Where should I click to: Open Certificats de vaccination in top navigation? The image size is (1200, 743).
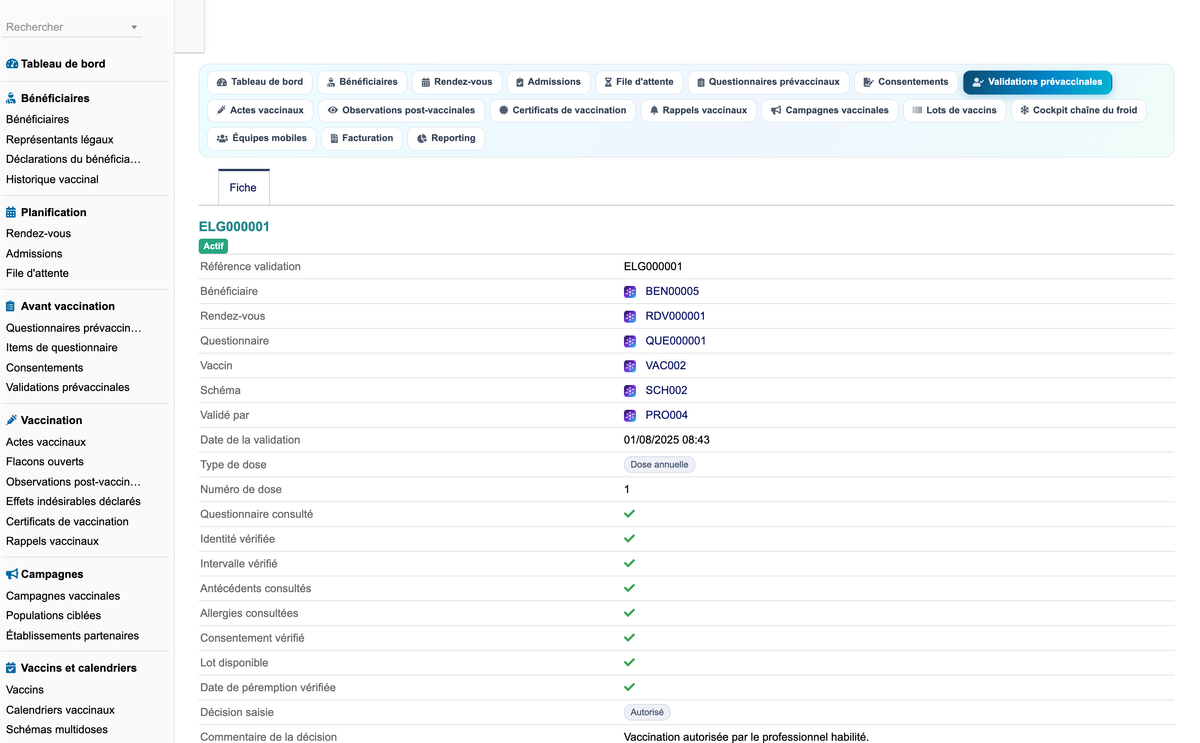(x=563, y=110)
